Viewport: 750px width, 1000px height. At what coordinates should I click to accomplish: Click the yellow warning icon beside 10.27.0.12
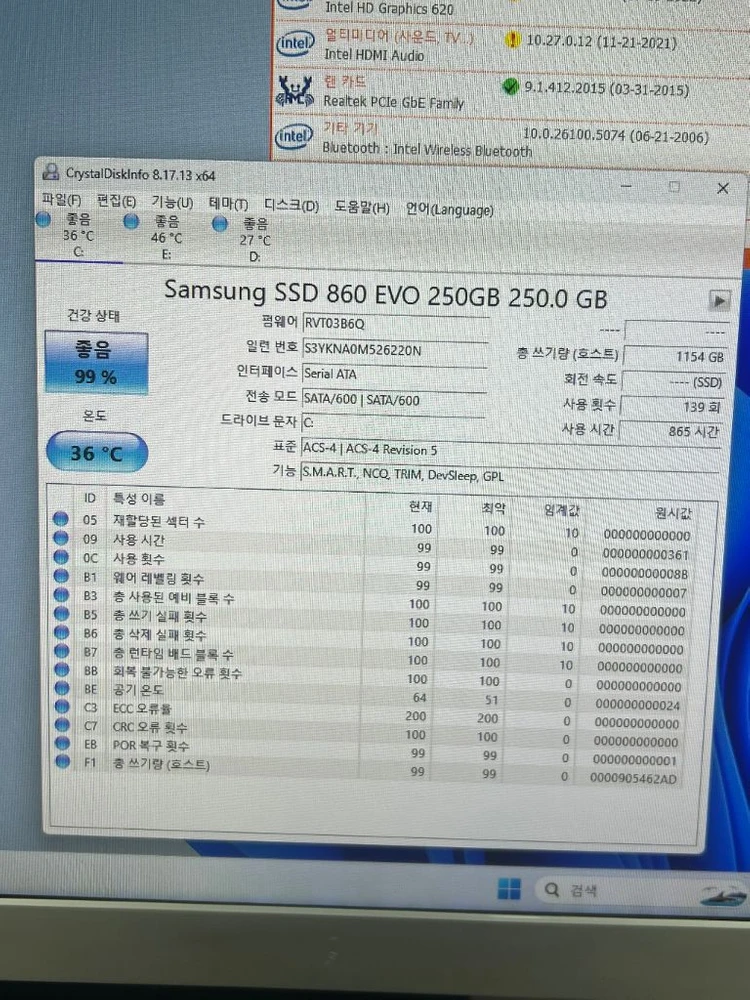pos(512,40)
